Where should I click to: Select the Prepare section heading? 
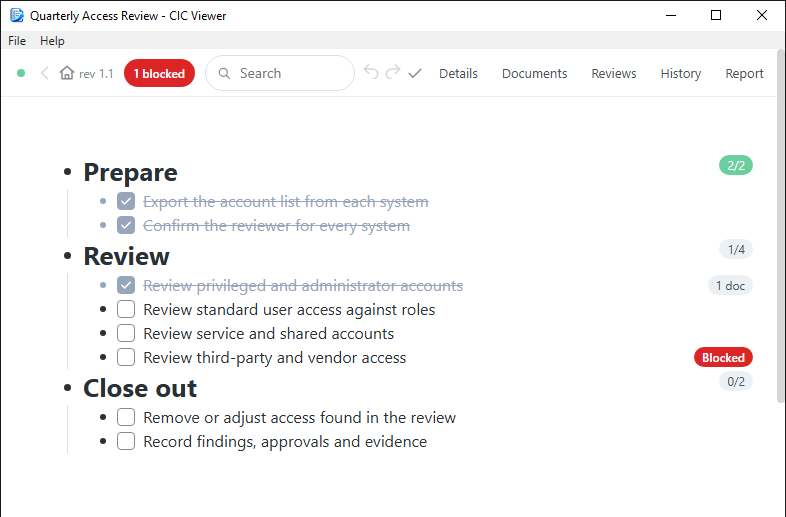point(130,173)
